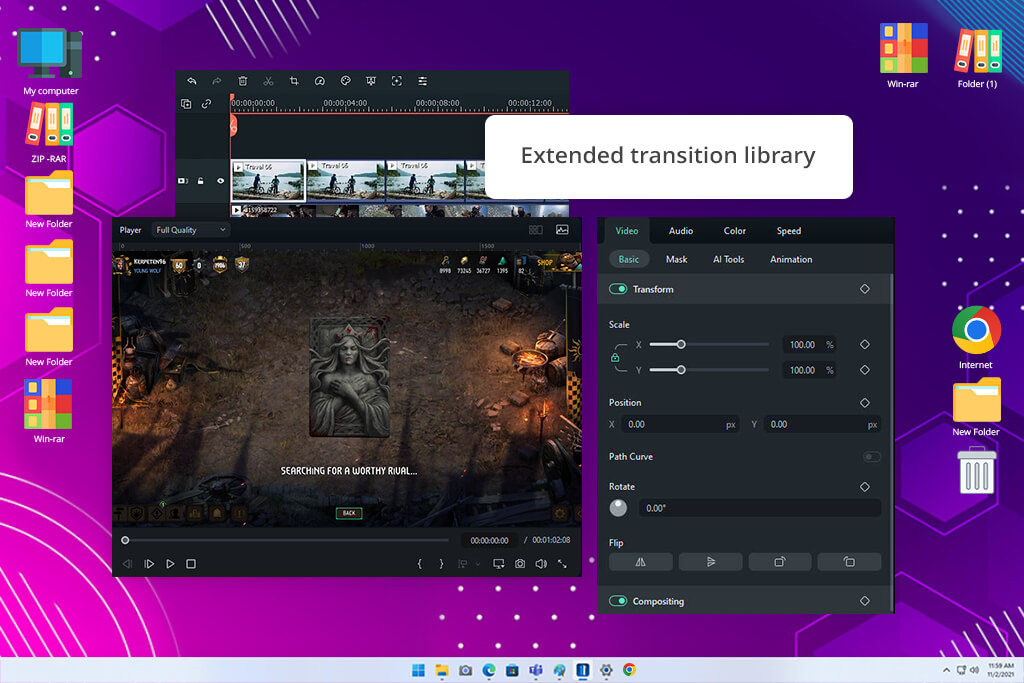The height and width of the screenshot is (683, 1024).
Task: Click the Scale X slider handle
Action: [680, 344]
